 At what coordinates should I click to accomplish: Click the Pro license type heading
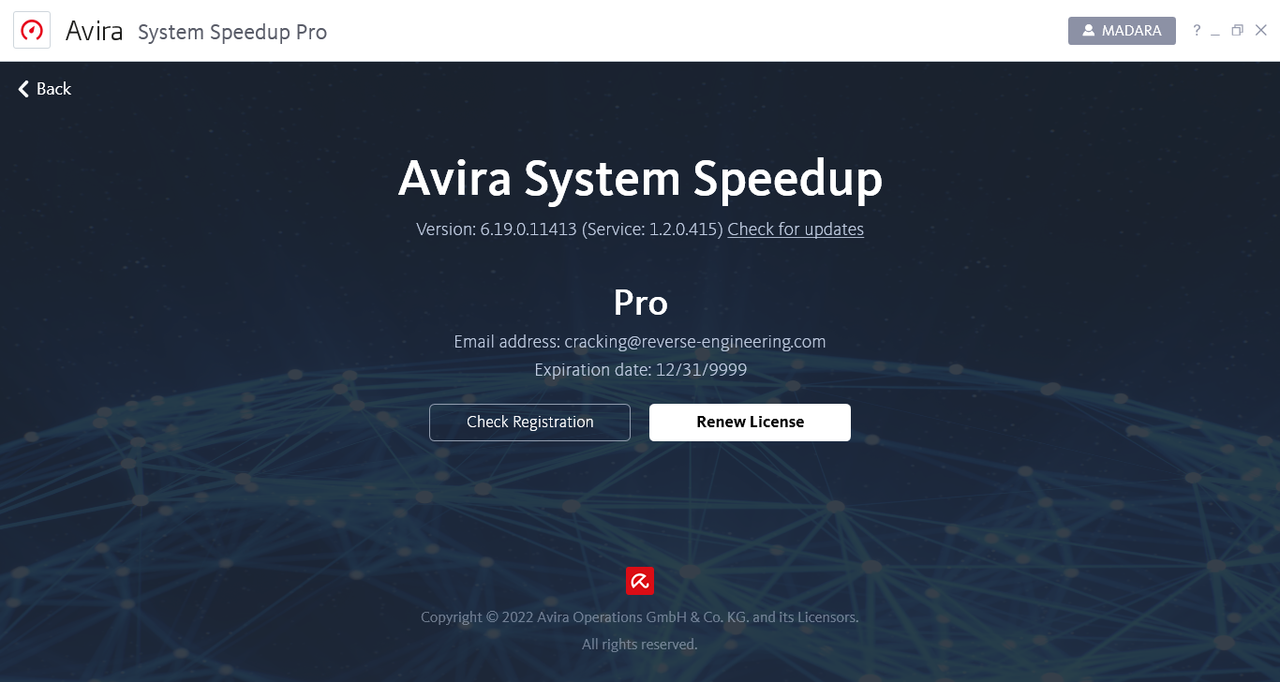click(640, 302)
